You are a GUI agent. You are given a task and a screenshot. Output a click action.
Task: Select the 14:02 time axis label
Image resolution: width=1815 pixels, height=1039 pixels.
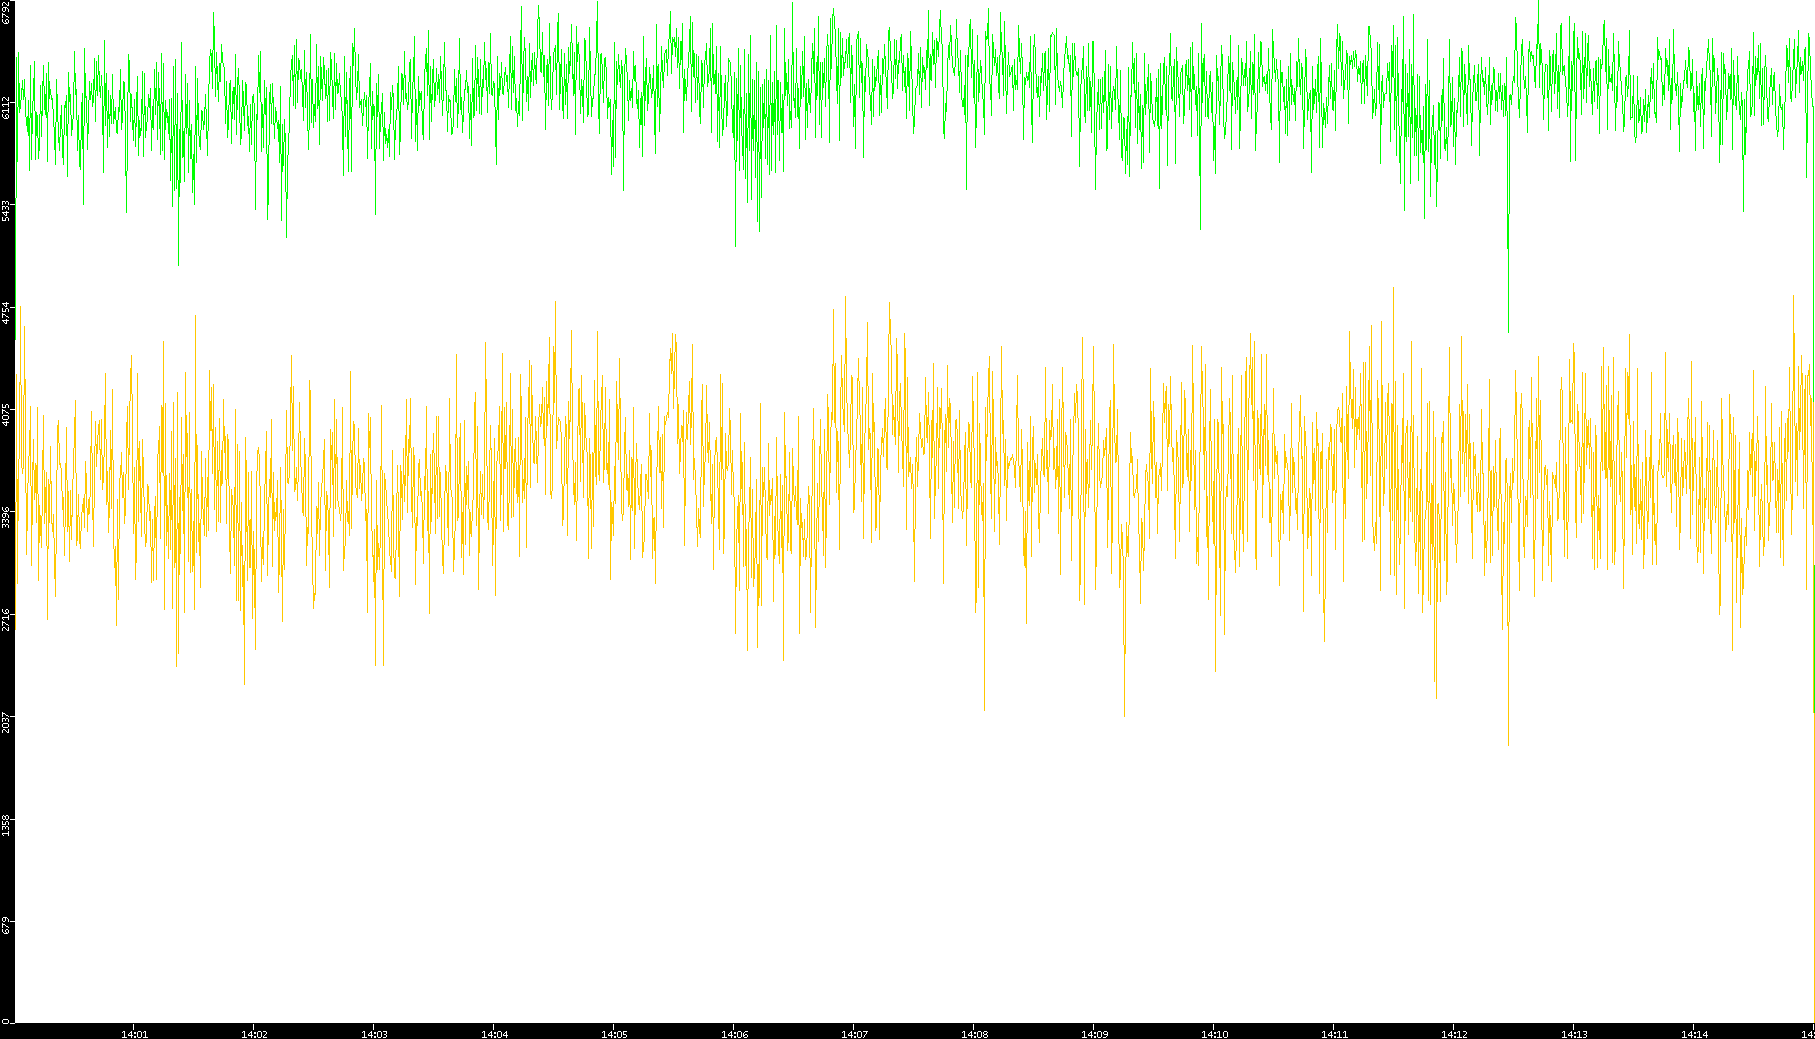pyautogui.click(x=254, y=1034)
